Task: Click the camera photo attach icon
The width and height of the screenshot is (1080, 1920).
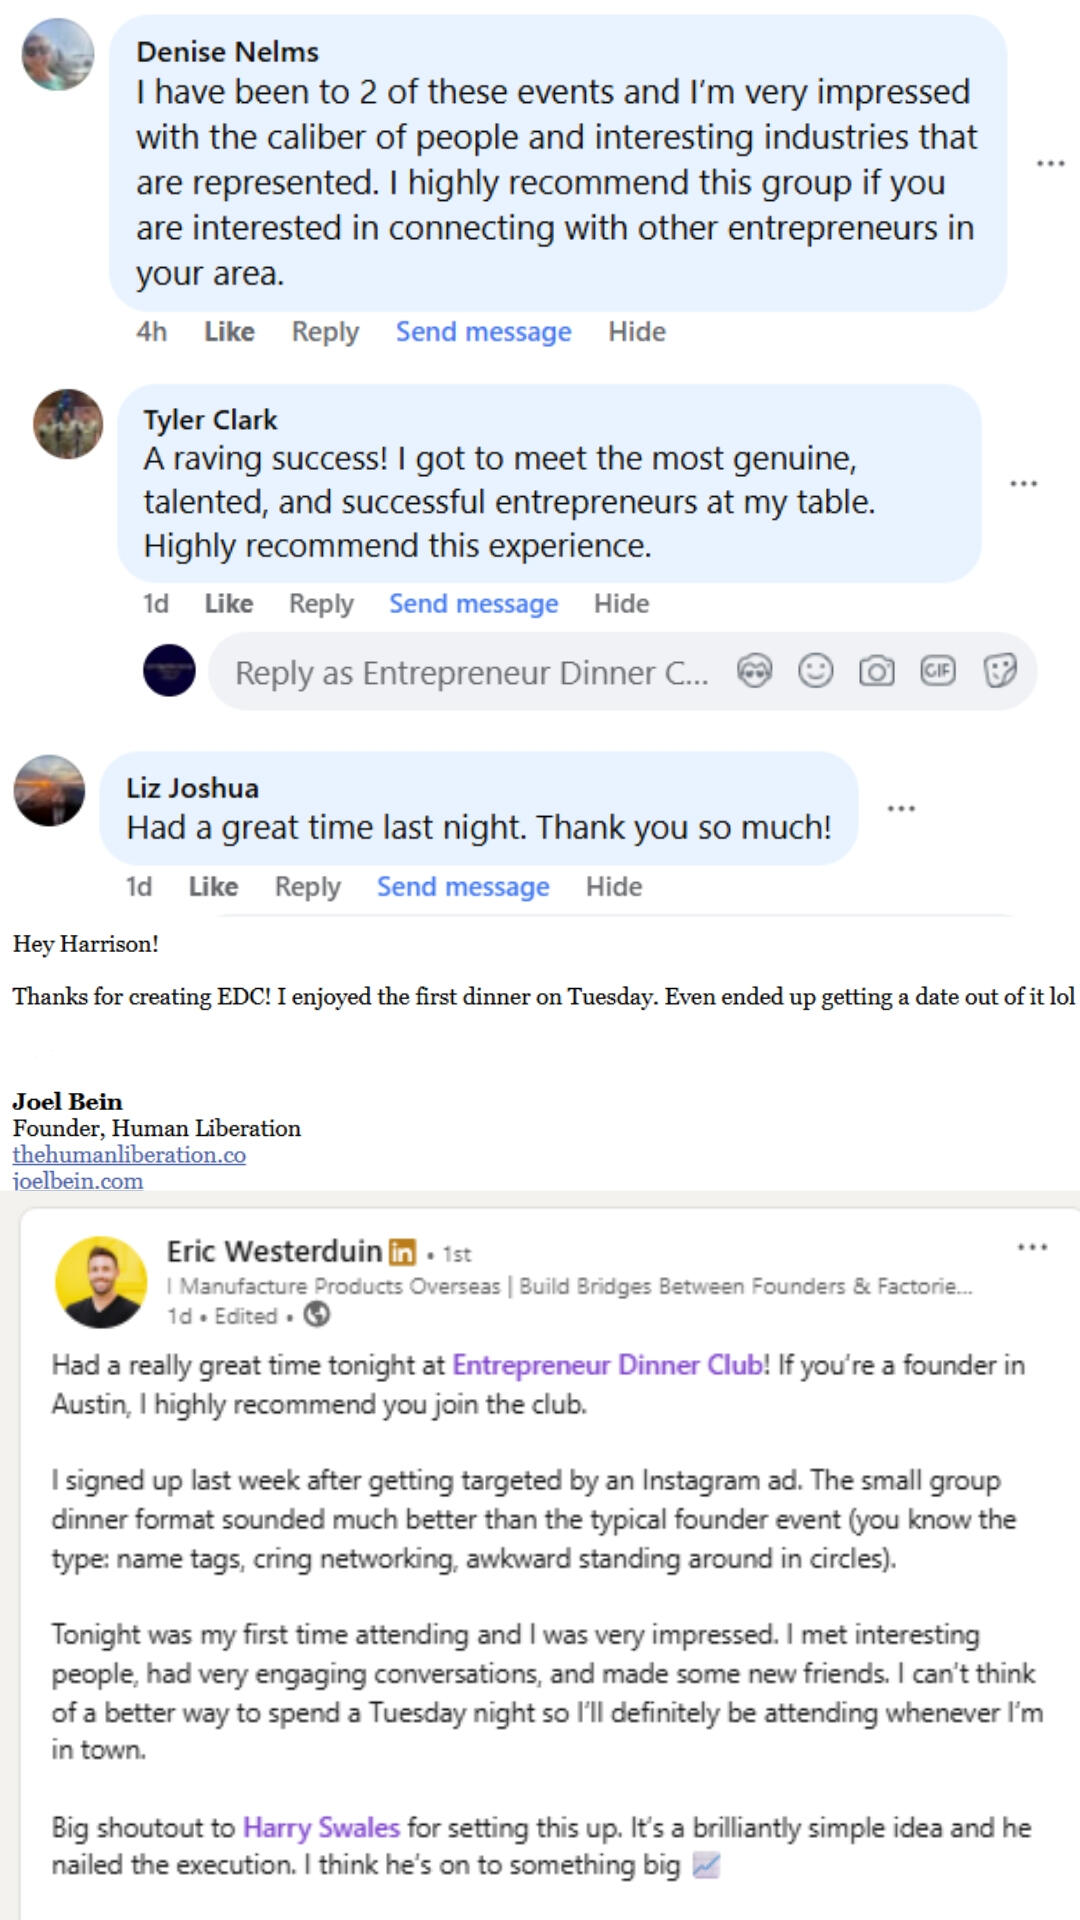Action: [x=877, y=671]
